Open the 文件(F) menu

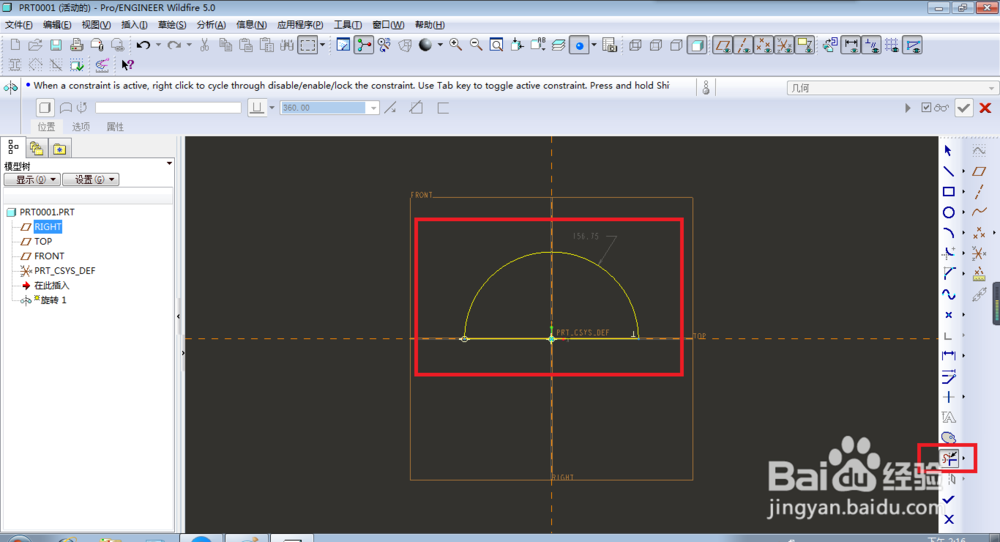pyautogui.click(x=18, y=25)
